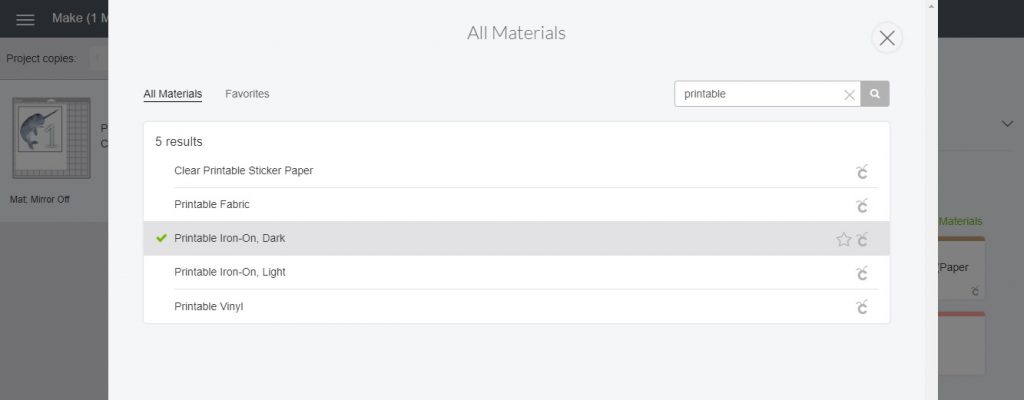Click Cricut icon beside Printable Iron-On, Dark
Screen dimensions: 1024x400
click(862, 239)
